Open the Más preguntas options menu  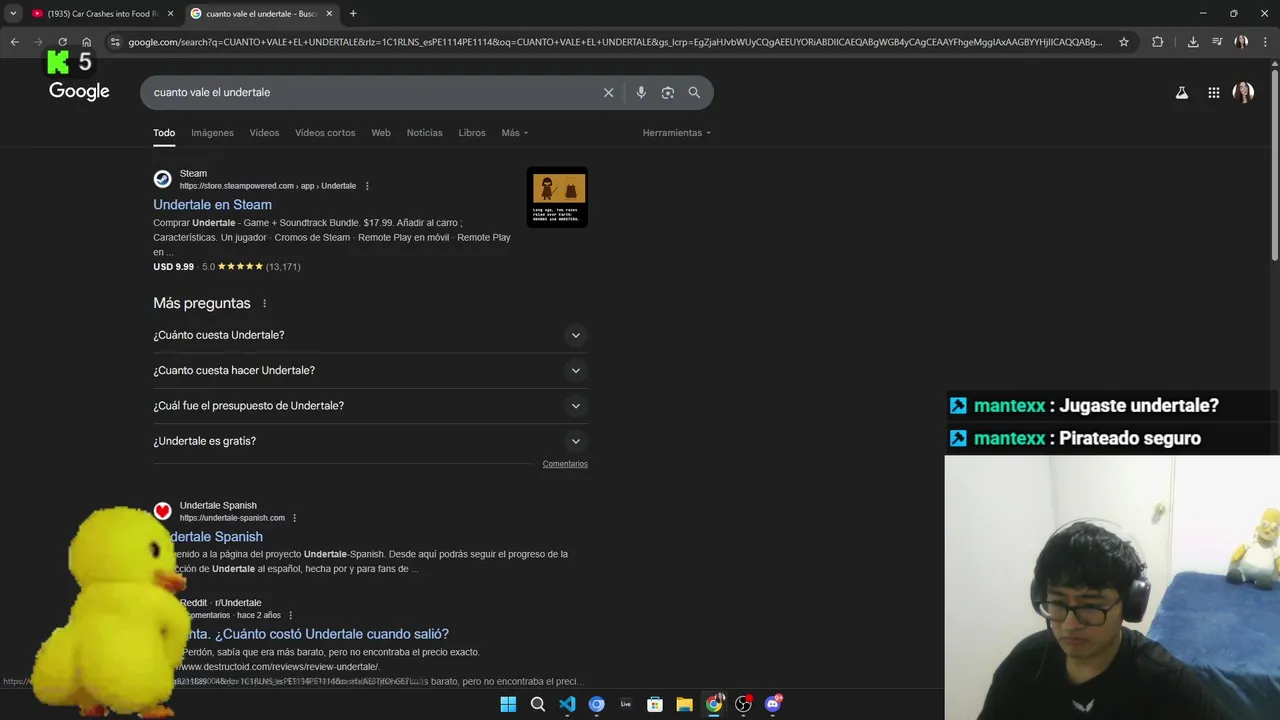264,303
